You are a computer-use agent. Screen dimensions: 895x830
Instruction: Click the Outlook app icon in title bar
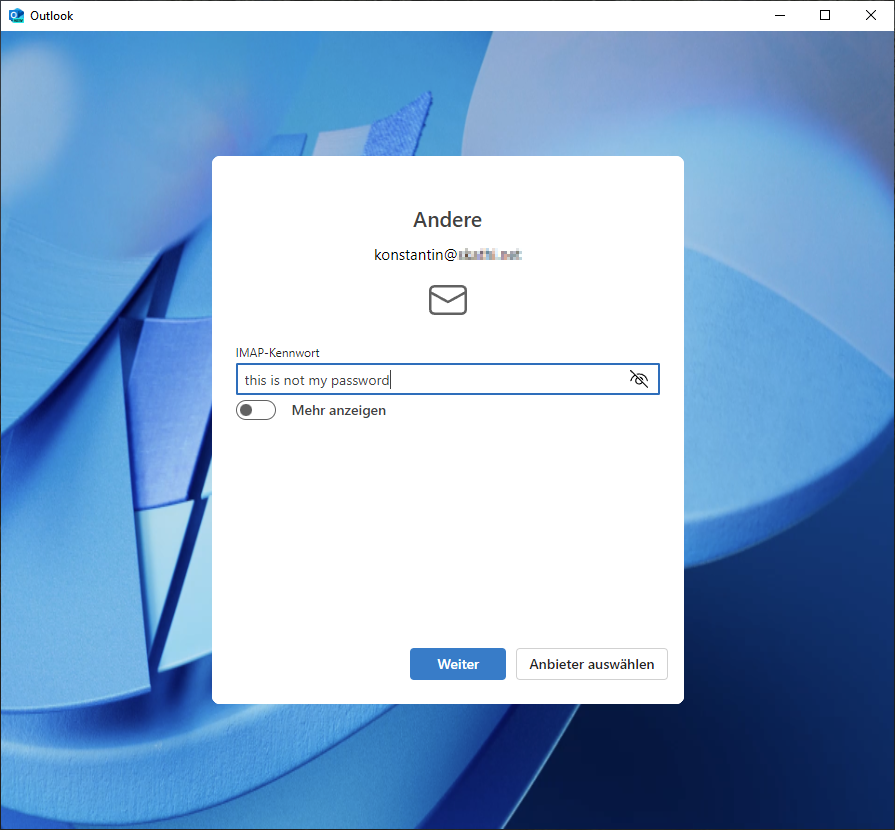click(x=16, y=16)
